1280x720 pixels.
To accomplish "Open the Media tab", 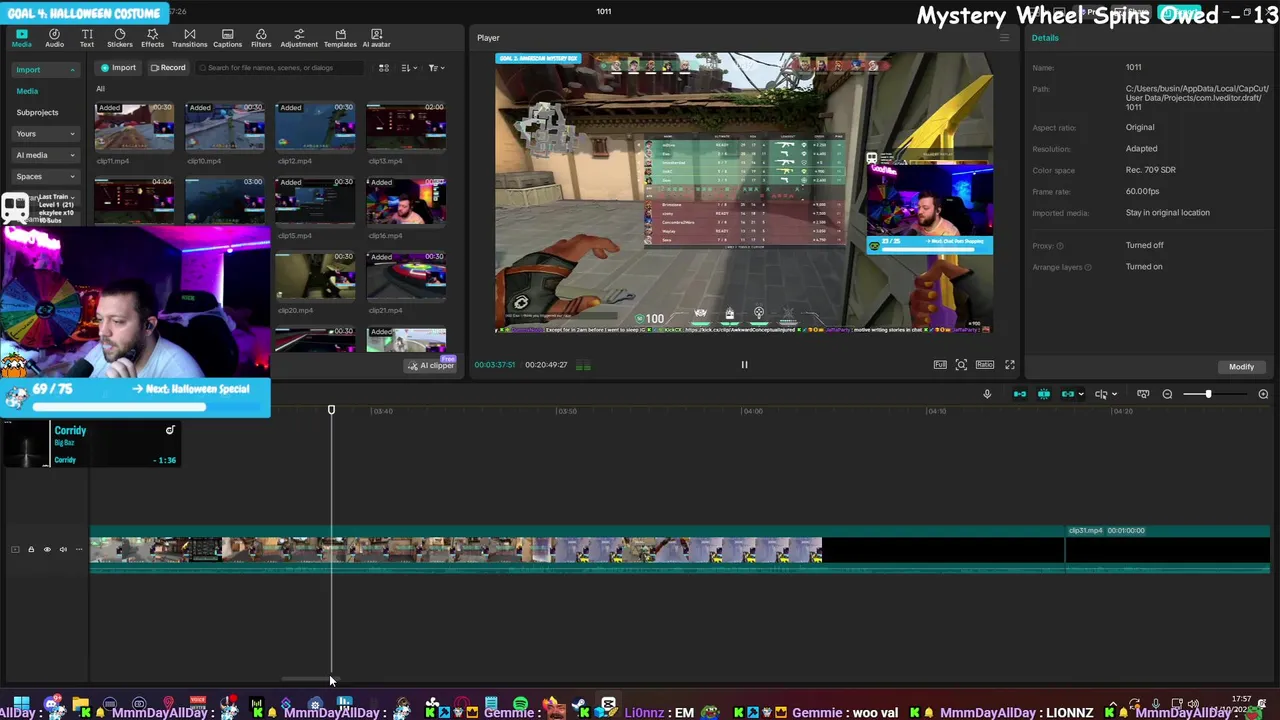I will click(x=21, y=38).
